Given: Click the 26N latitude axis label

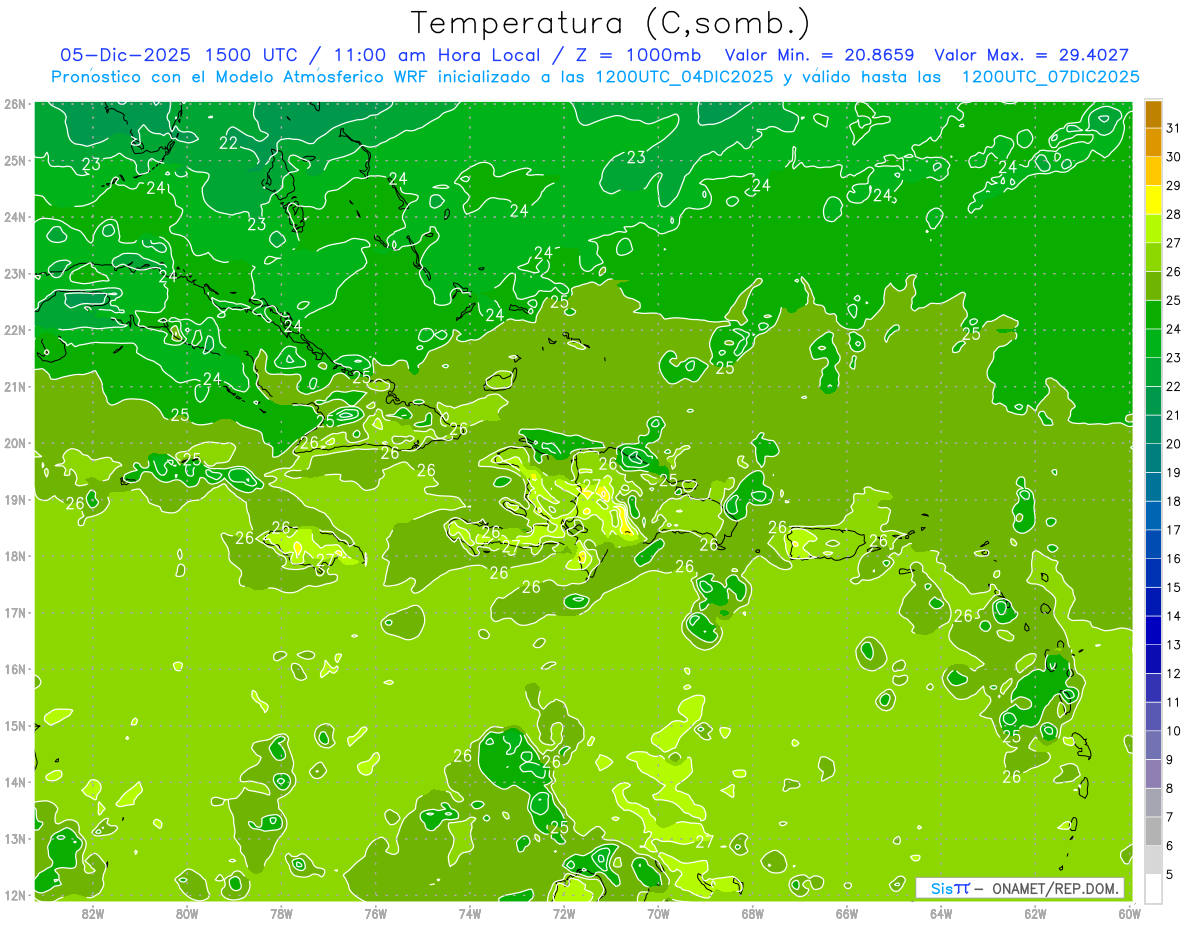Looking at the screenshot, I should pos(14,104).
